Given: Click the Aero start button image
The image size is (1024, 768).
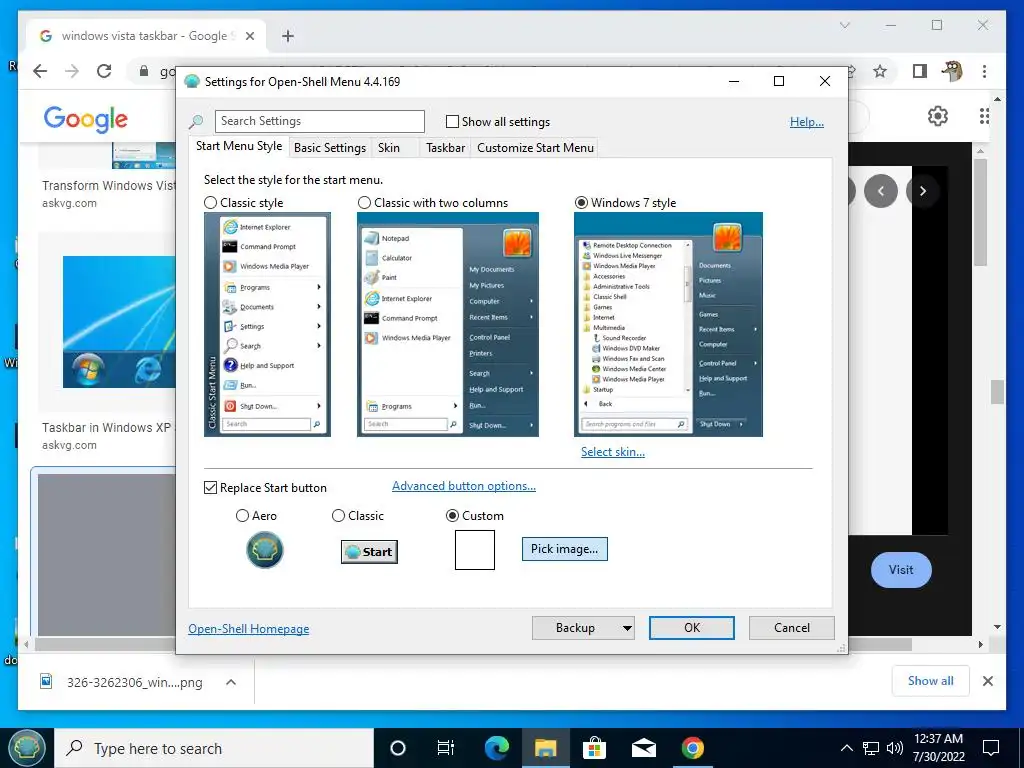Looking at the screenshot, I should pyautogui.click(x=264, y=550).
